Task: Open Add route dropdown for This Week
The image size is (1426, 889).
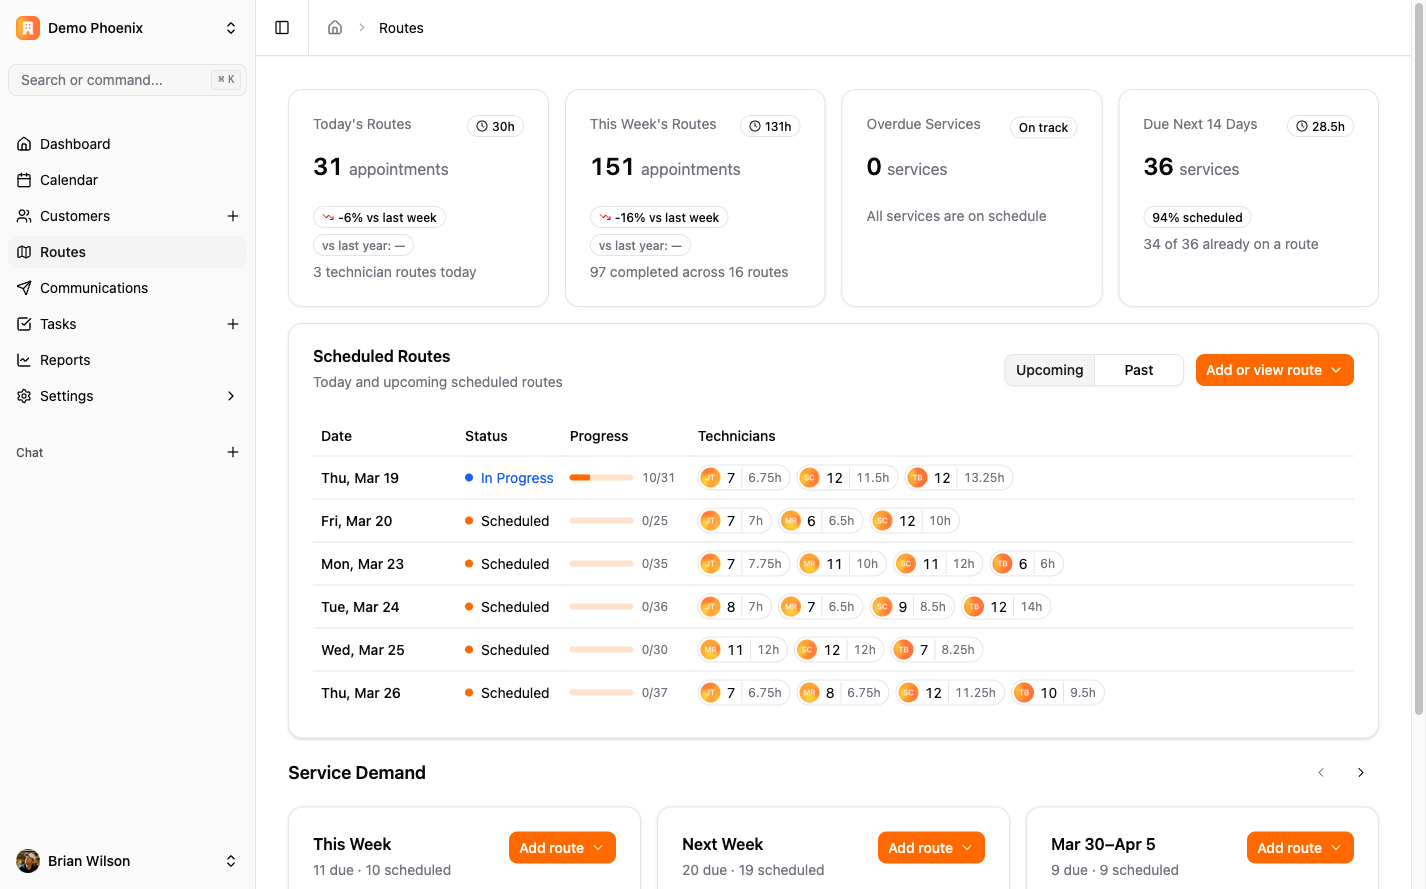Action: pos(562,848)
